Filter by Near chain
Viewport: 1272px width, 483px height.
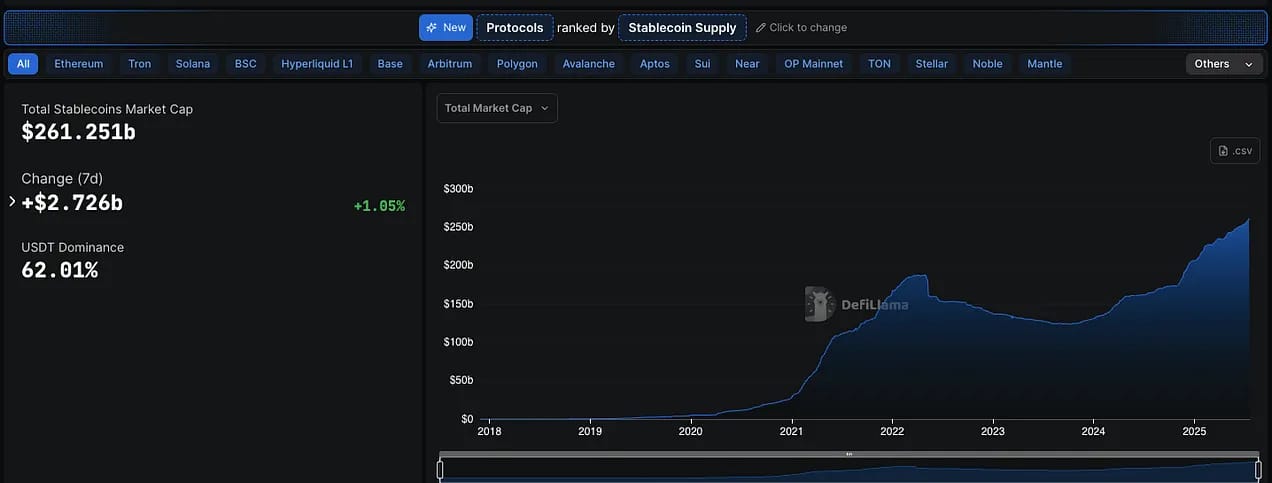pos(747,64)
